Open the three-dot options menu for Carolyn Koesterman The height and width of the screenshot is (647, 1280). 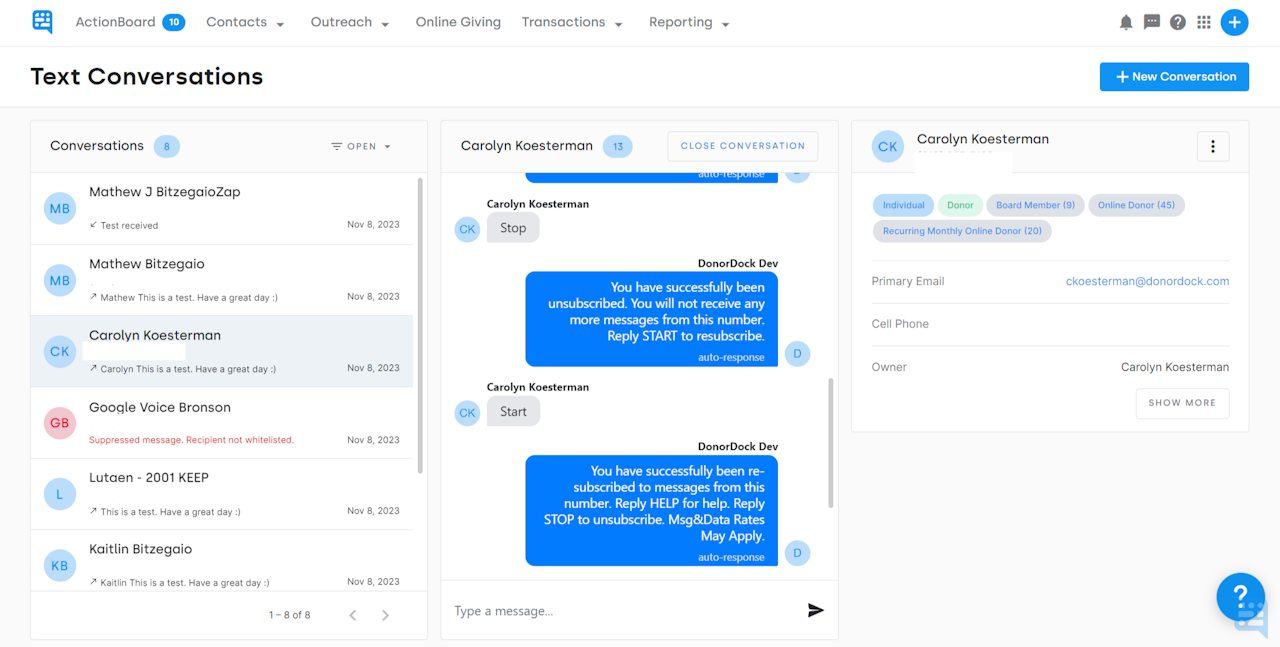coord(1212,146)
